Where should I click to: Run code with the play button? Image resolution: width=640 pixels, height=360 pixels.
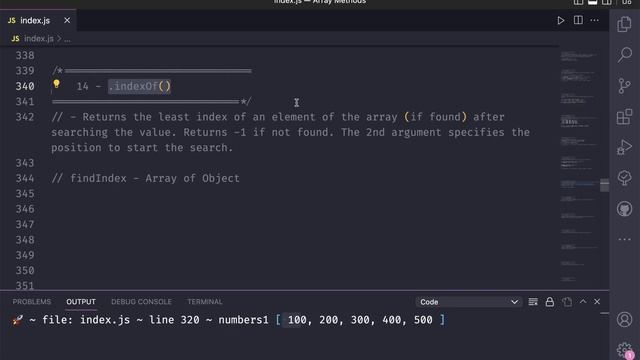561,20
